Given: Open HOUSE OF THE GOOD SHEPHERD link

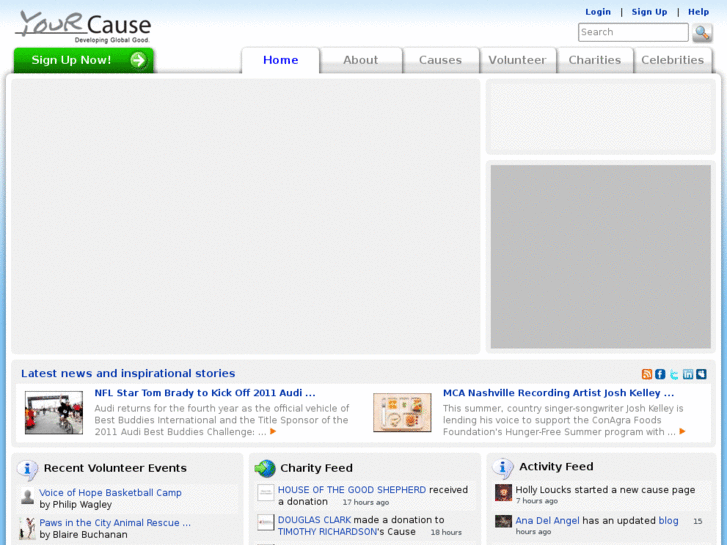Looking at the screenshot, I should click(352, 490).
